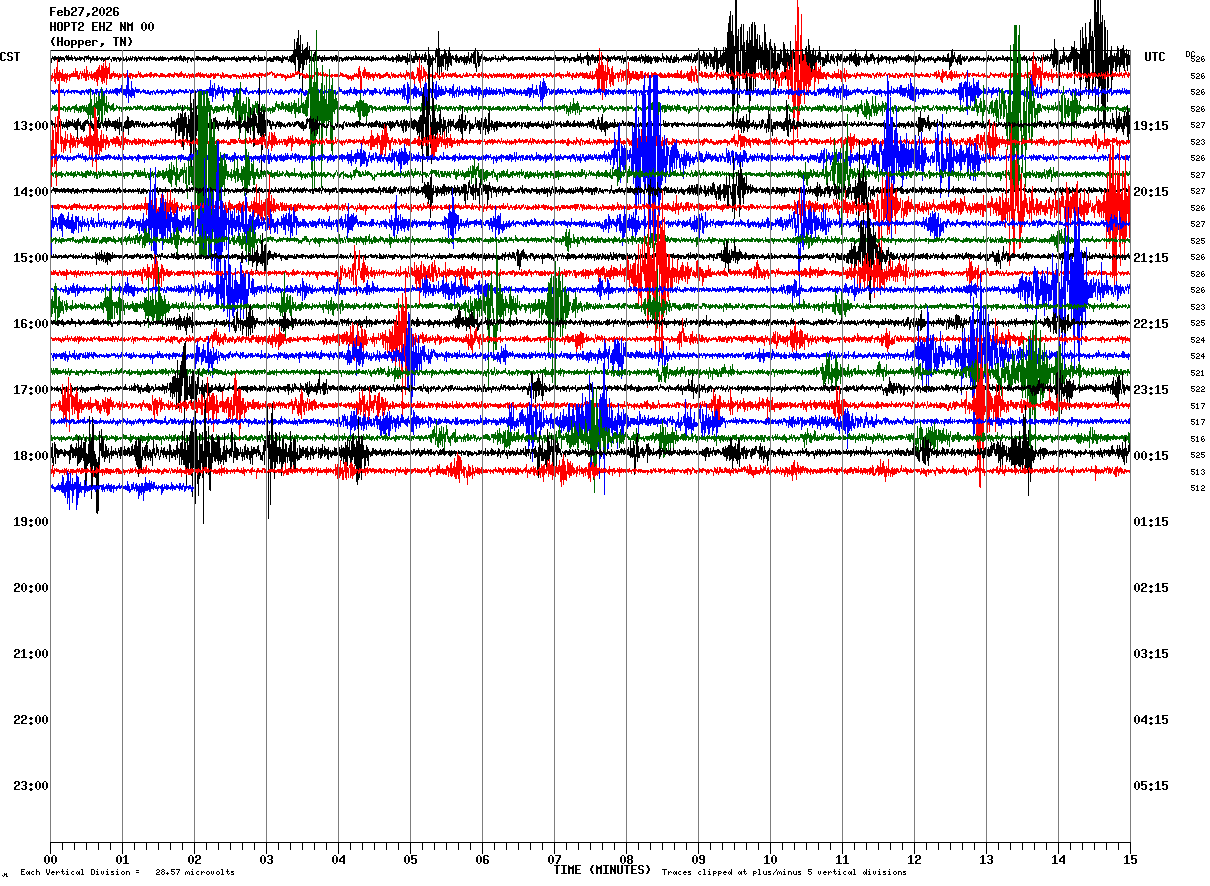
Task: Click the 15 minute axis tick label
Action: (1130, 859)
